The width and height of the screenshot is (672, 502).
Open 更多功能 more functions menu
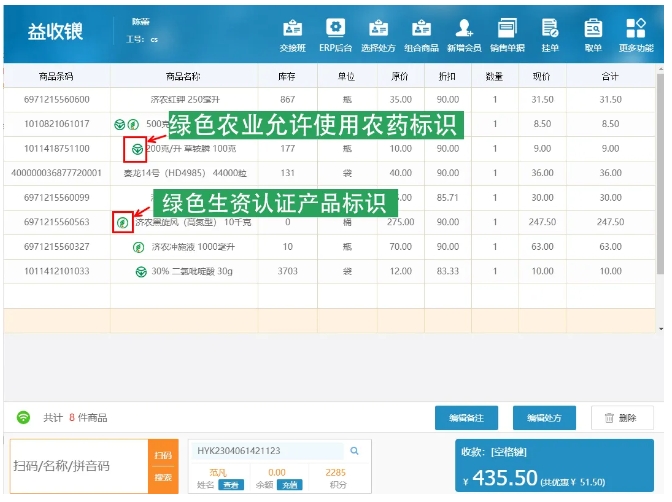pyautogui.click(x=635, y=34)
